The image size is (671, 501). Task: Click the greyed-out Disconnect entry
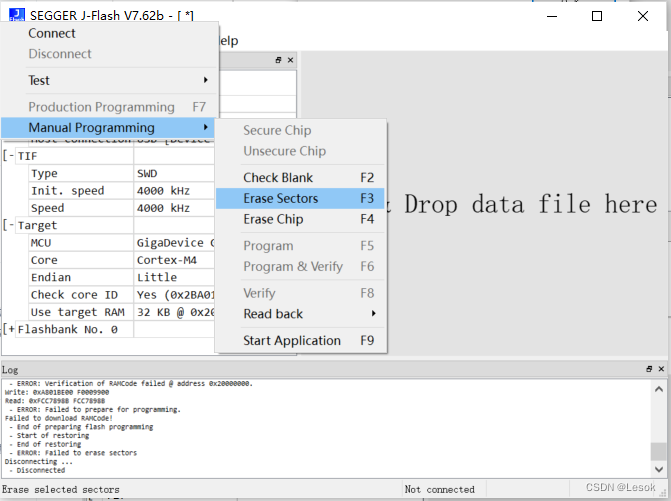coord(110,54)
